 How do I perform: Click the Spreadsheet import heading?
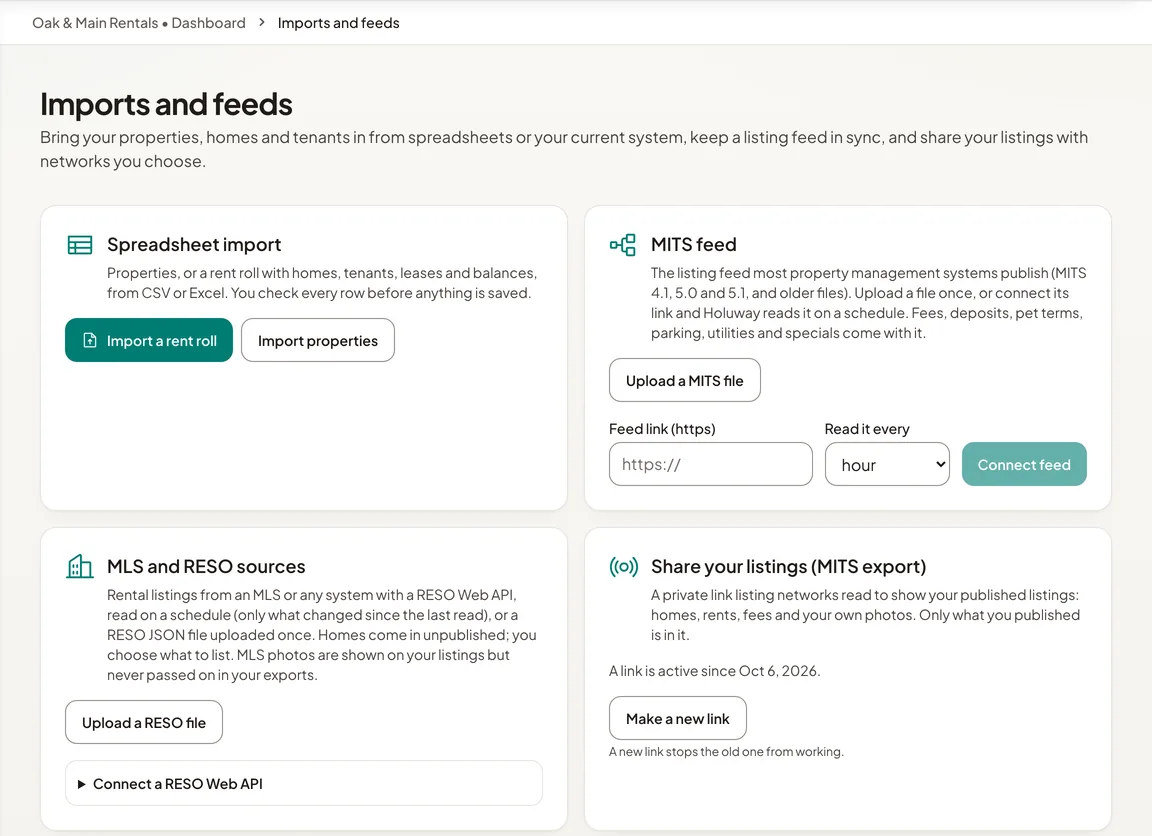tap(194, 245)
